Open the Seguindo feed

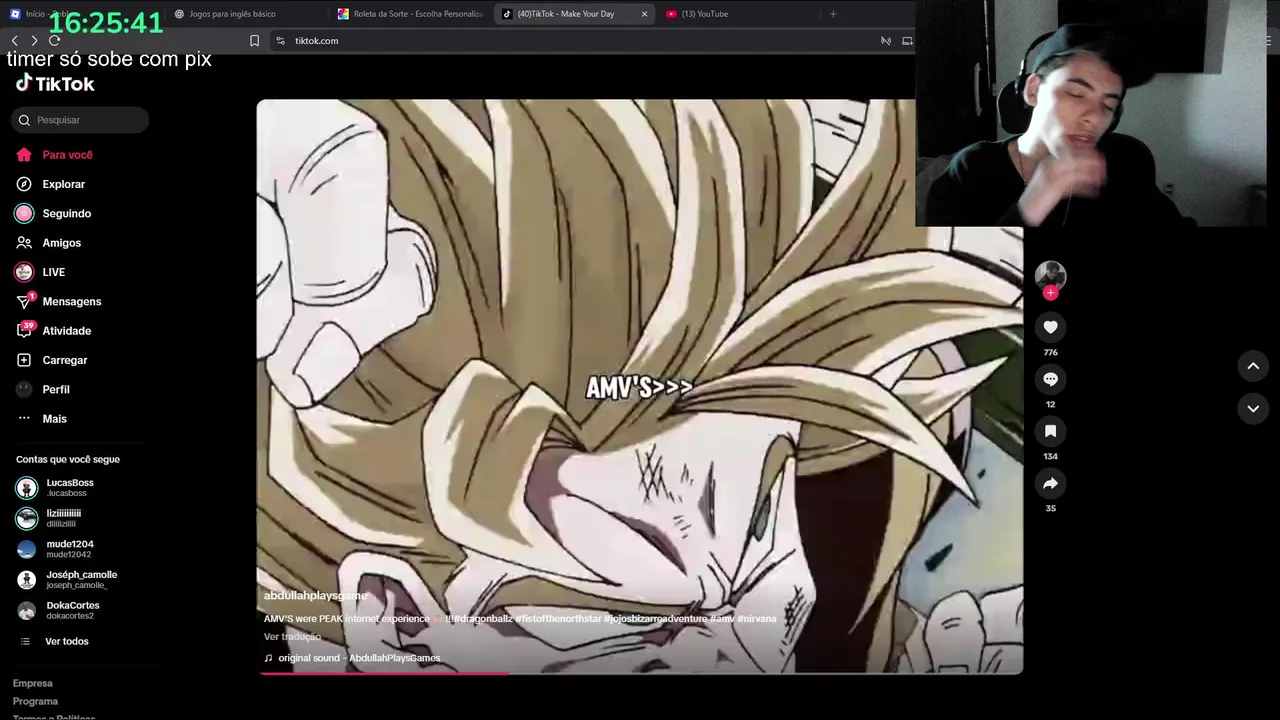point(53,213)
